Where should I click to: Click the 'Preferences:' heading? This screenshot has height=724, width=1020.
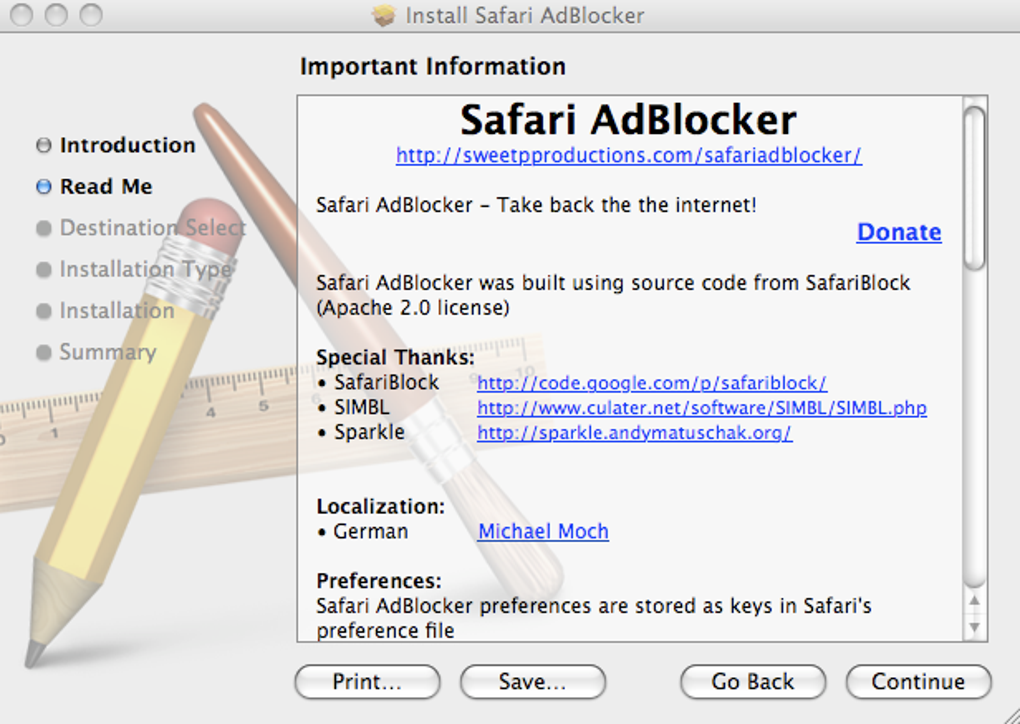click(379, 580)
